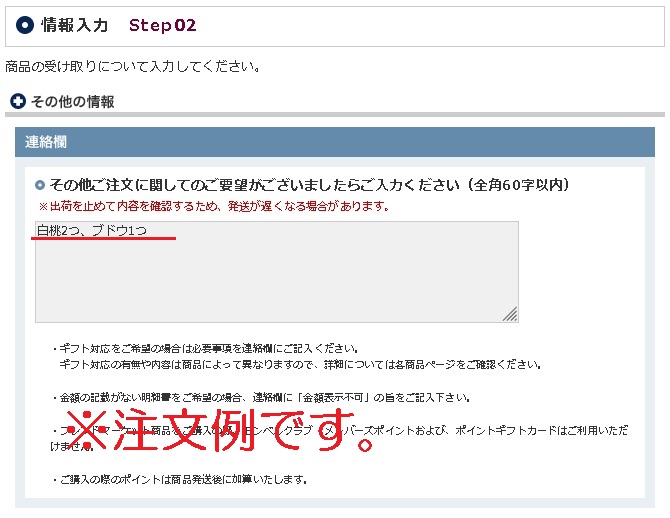Click the Step02 label in the header
Image resolution: width=670 pixels, height=518 pixels.
click(x=163, y=25)
